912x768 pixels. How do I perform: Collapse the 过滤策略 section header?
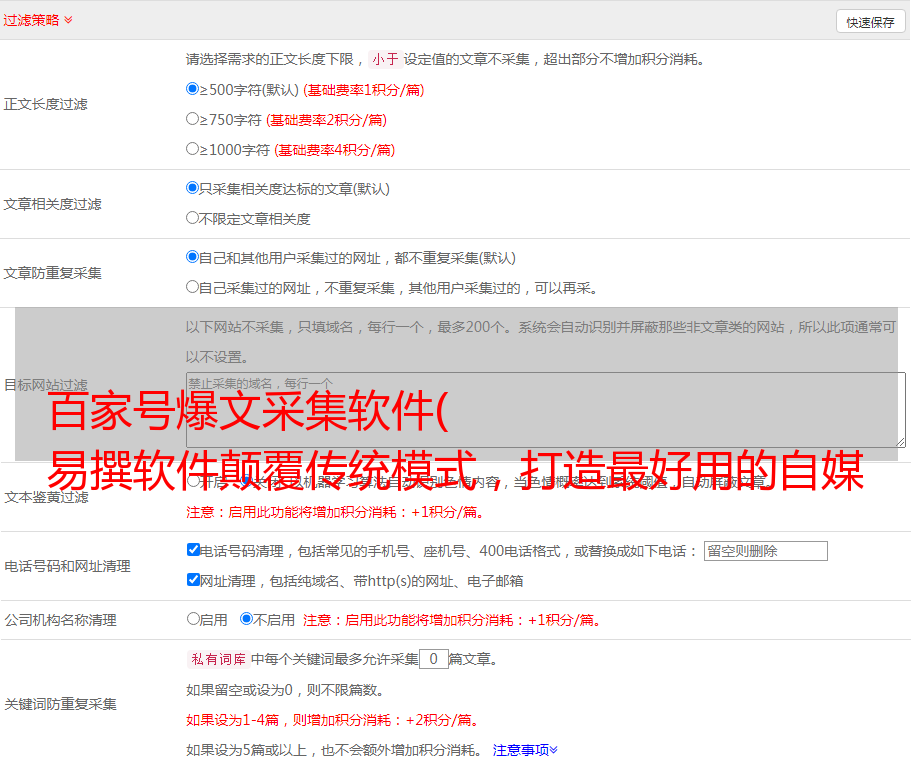click(38, 20)
